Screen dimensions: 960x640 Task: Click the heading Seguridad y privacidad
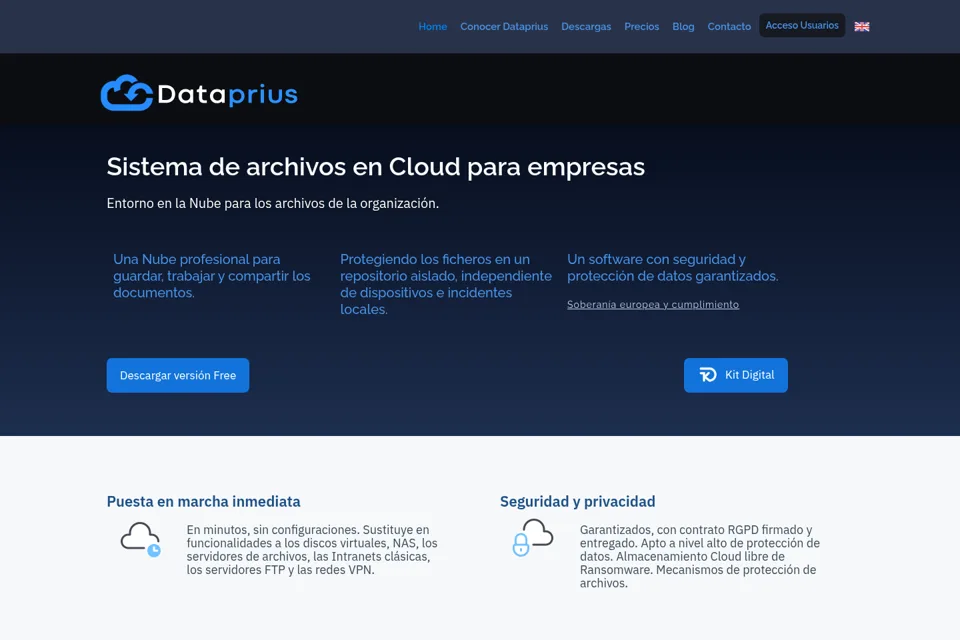[577, 502]
